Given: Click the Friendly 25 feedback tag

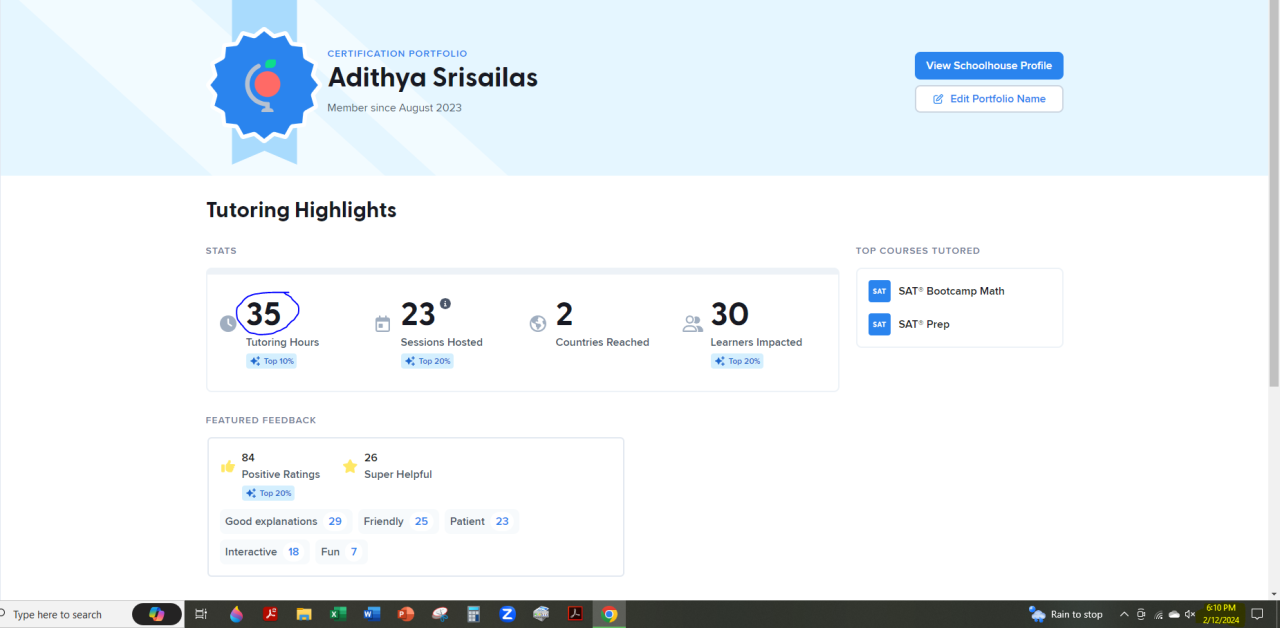Looking at the screenshot, I should click(x=398, y=521).
